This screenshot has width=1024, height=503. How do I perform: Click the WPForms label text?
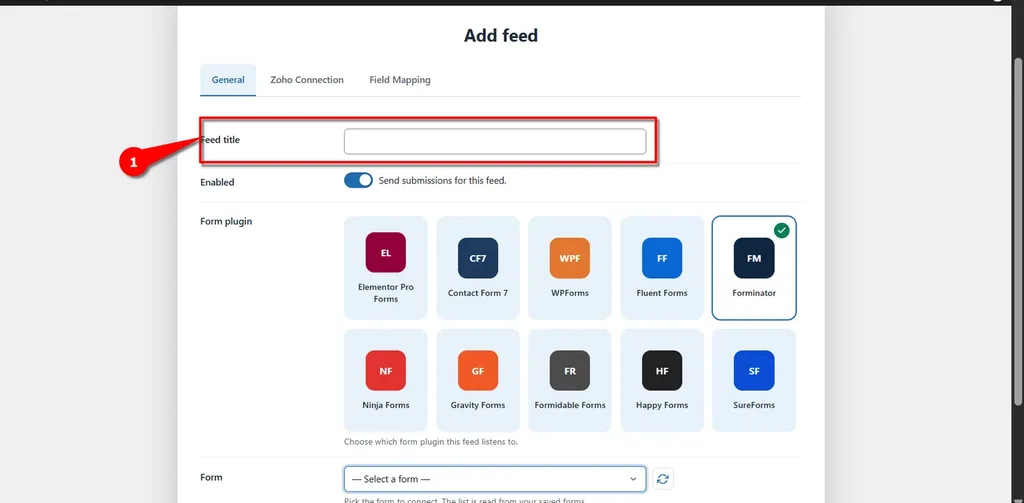pyautogui.click(x=569, y=293)
